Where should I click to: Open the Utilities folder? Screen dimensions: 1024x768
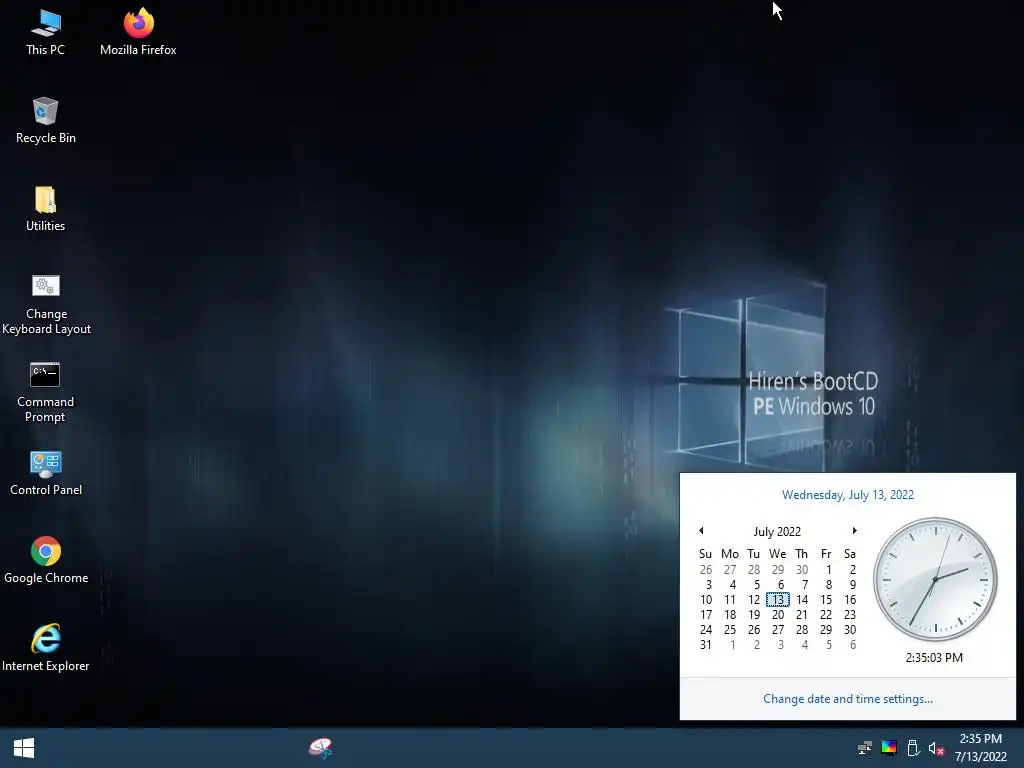point(46,208)
